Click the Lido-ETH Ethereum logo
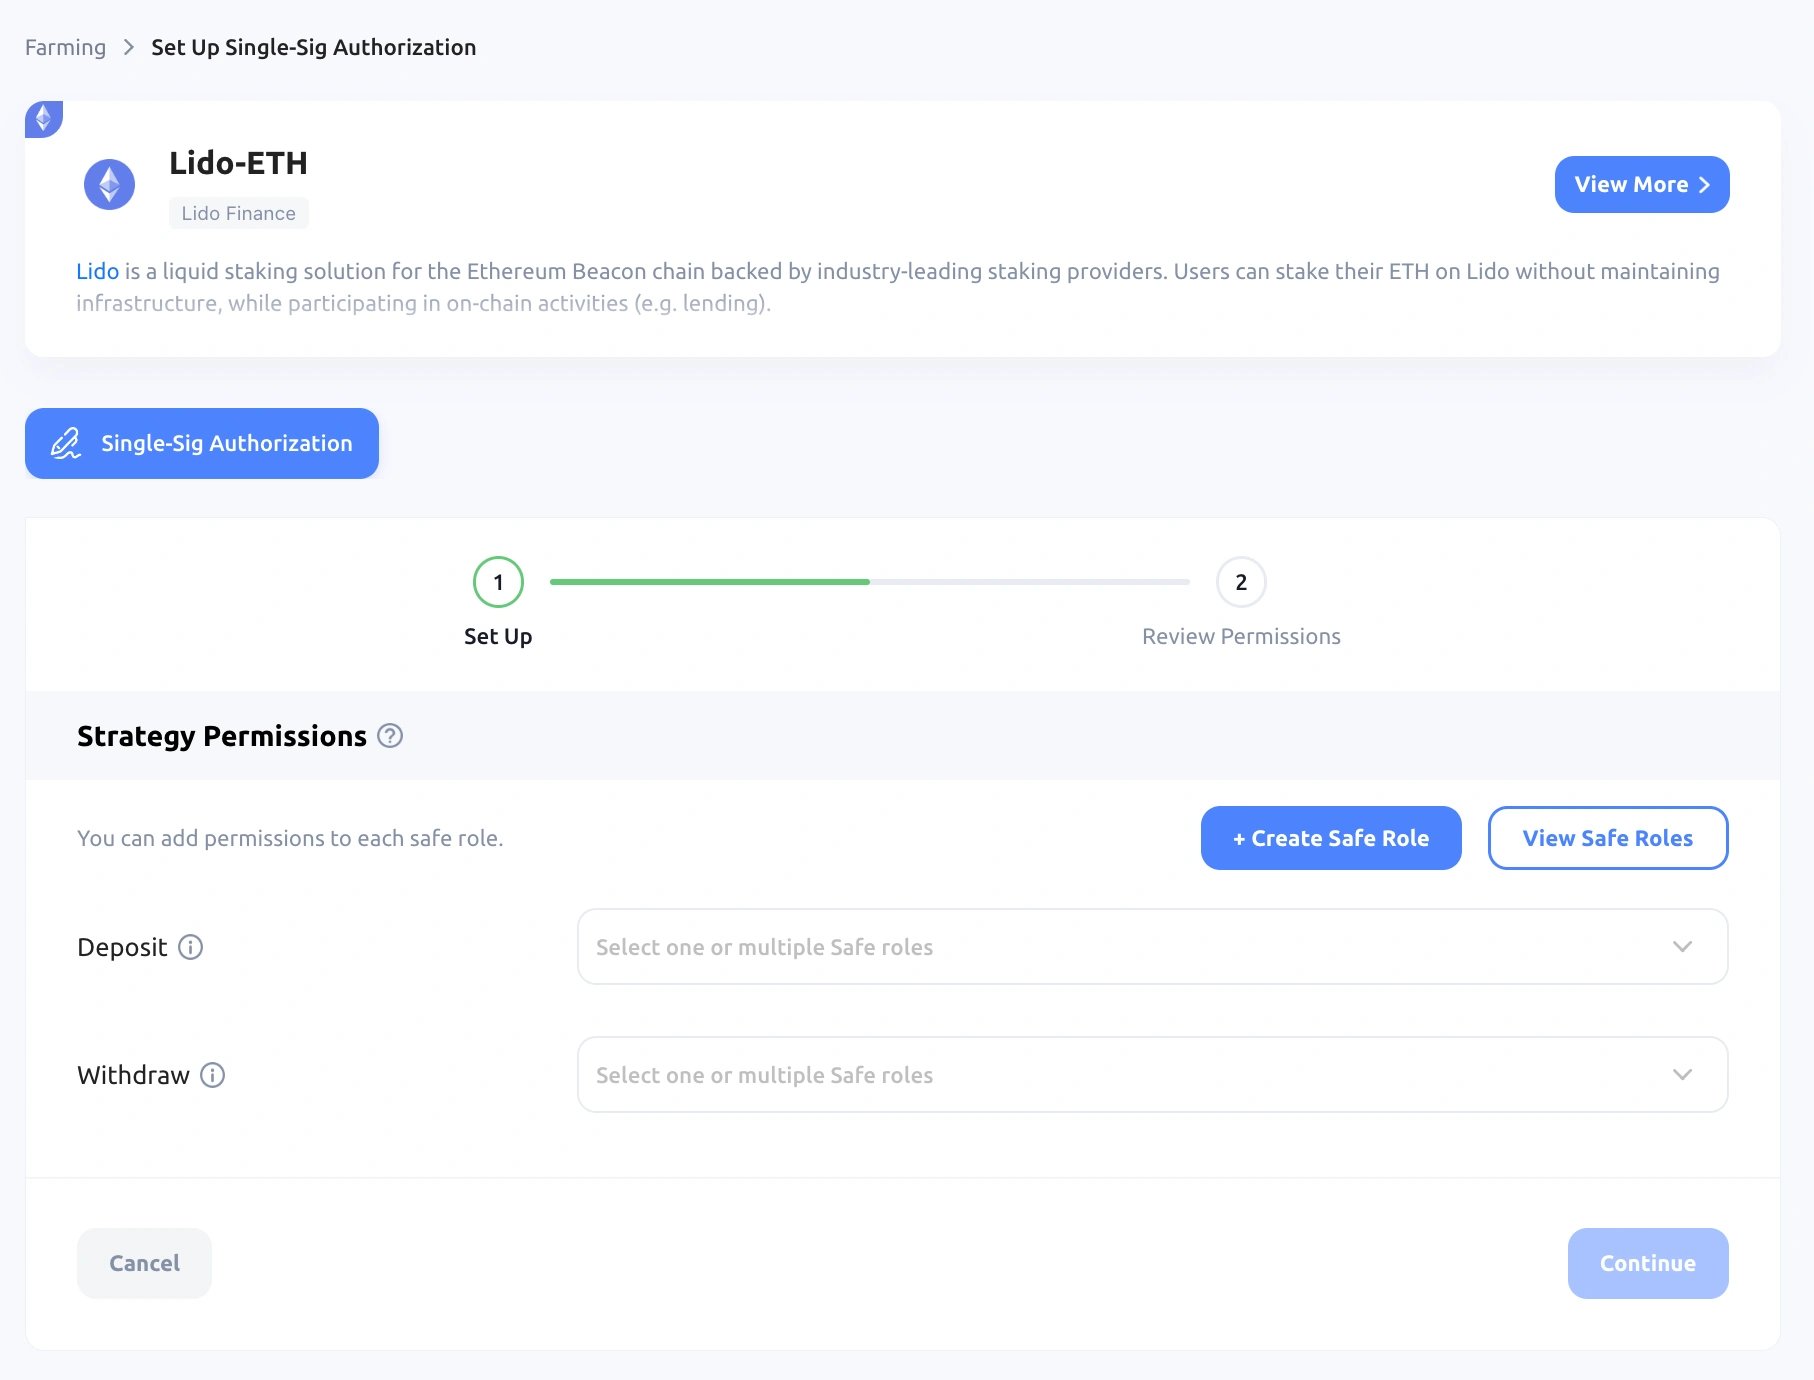Image resolution: width=1814 pixels, height=1380 pixels. click(109, 185)
